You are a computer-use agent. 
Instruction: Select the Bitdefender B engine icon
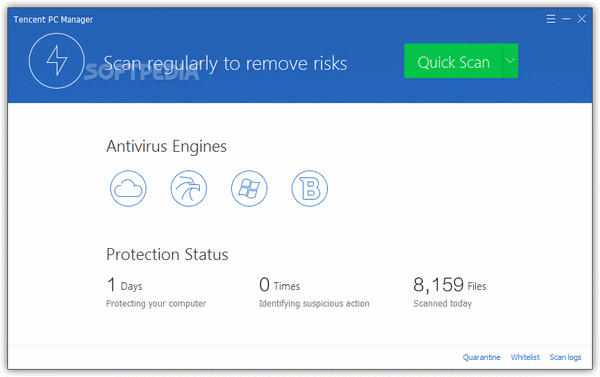click(x=310, y=188)
